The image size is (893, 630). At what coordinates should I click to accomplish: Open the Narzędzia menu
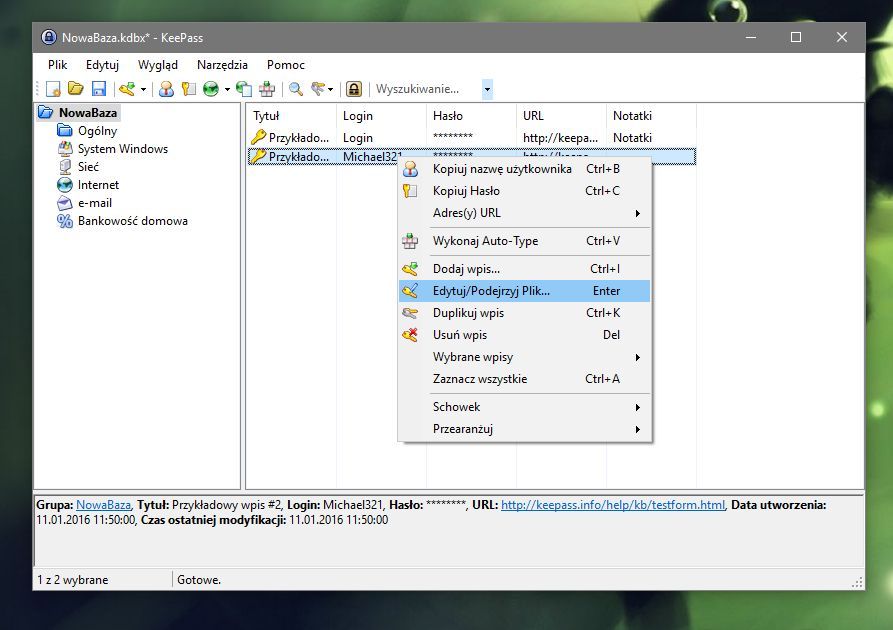[x=222, y=65]
